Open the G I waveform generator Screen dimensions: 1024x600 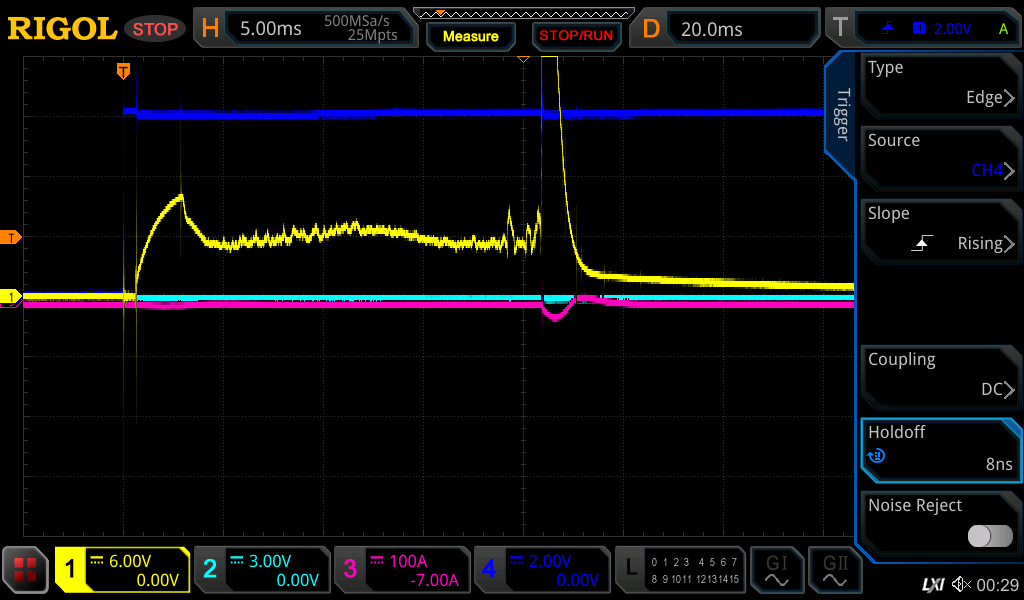click(776, 571)
